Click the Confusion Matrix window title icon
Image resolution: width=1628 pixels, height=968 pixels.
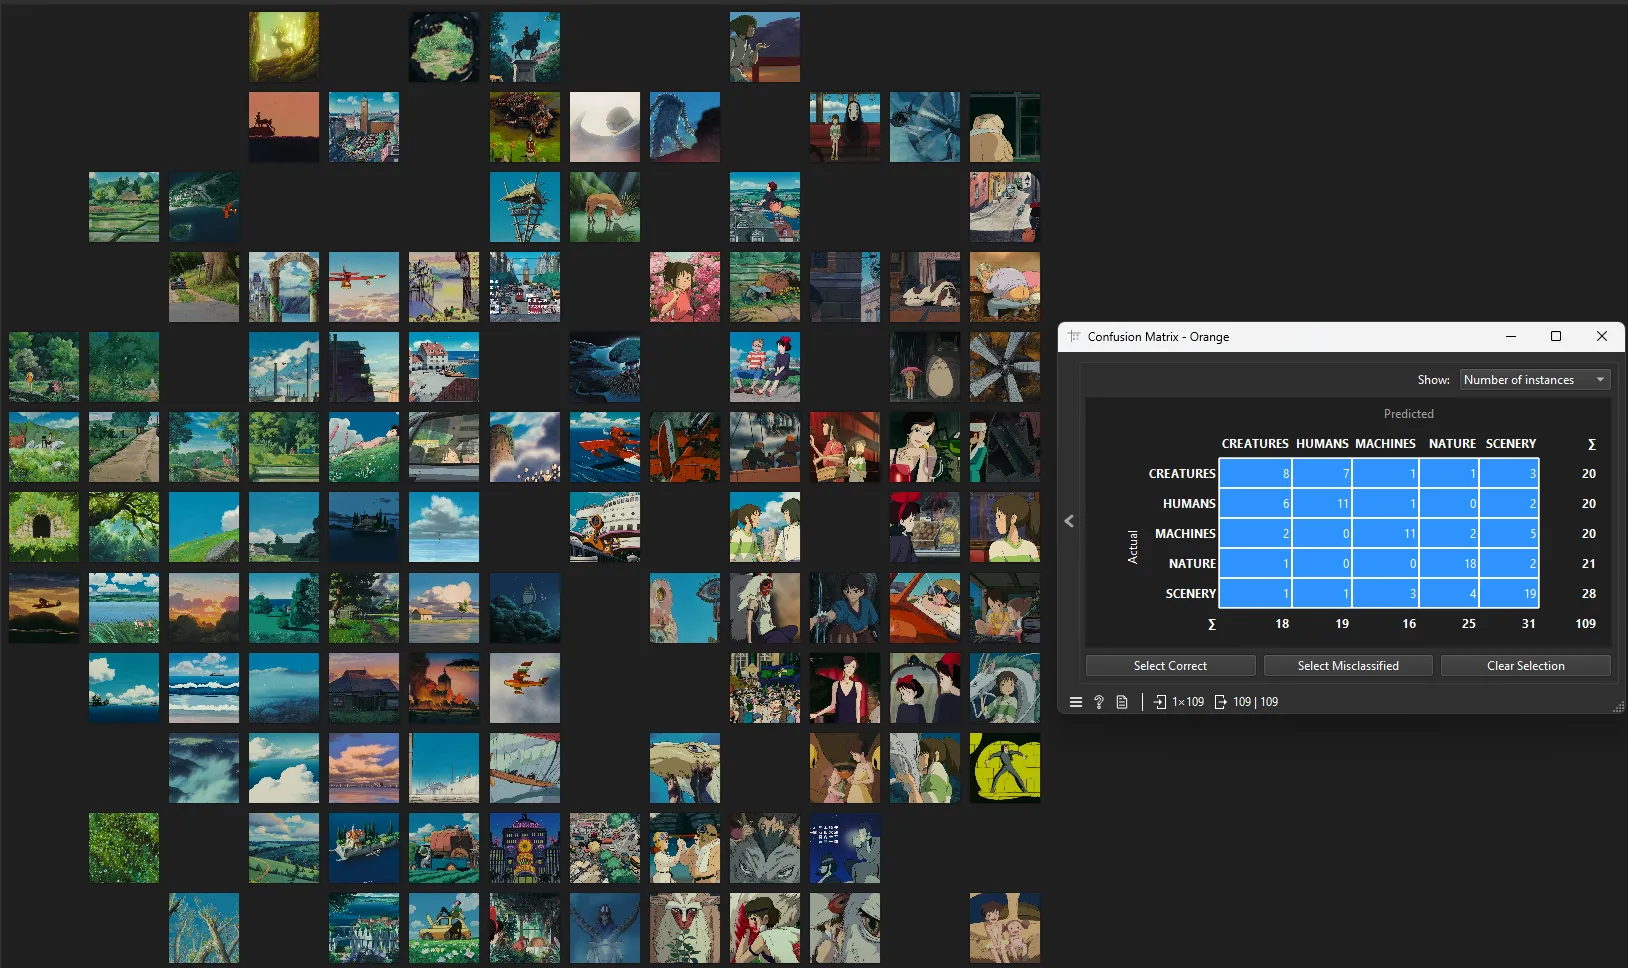pos(1075,337)
